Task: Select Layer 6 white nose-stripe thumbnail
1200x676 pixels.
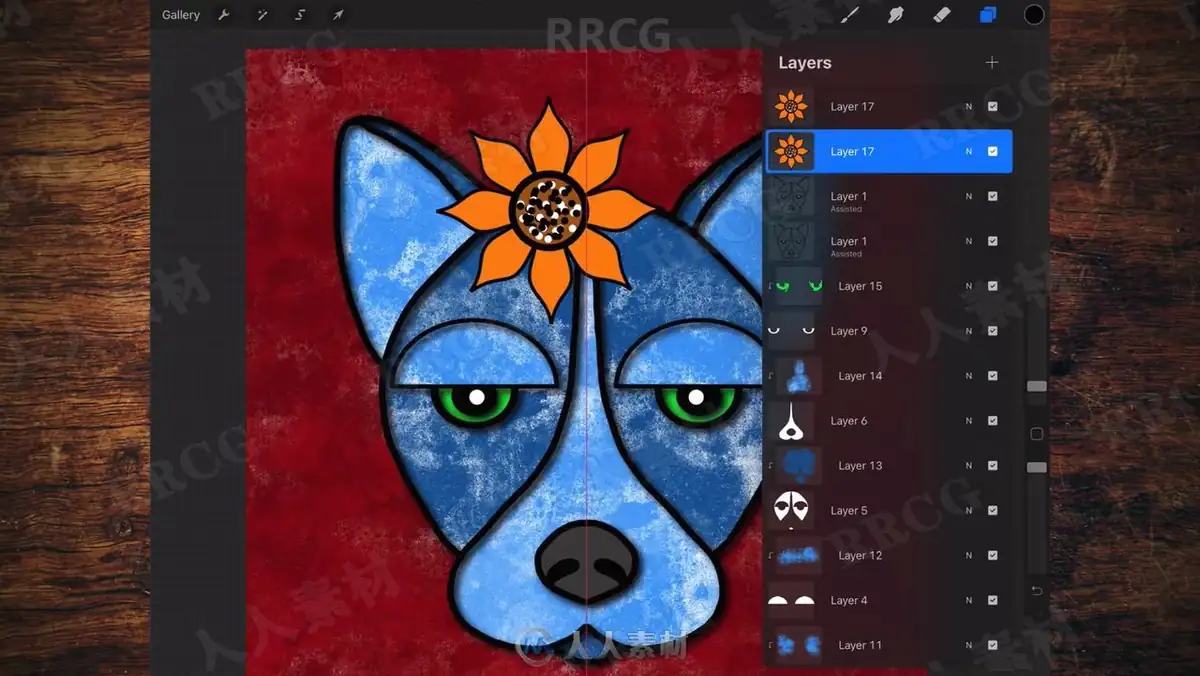Action: click(x=791, y=421)
